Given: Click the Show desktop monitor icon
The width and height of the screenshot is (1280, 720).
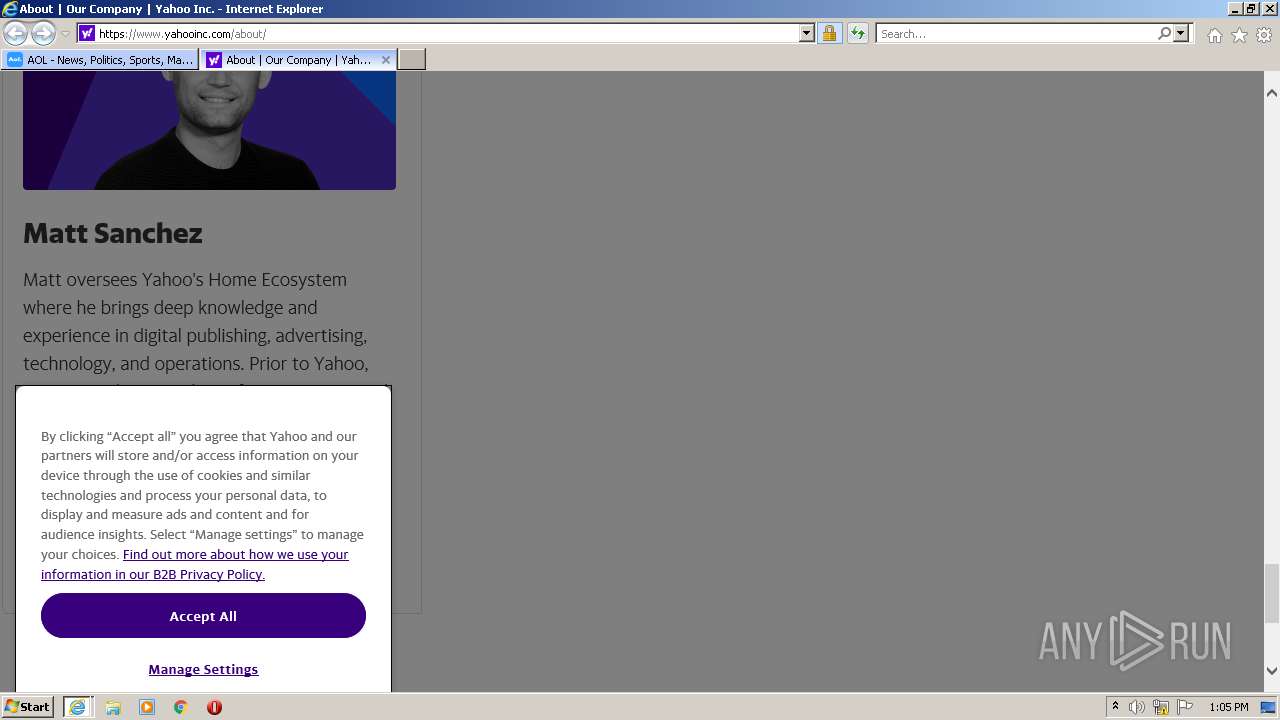Looking at the screenshot, I should [x=1268, y=707].
